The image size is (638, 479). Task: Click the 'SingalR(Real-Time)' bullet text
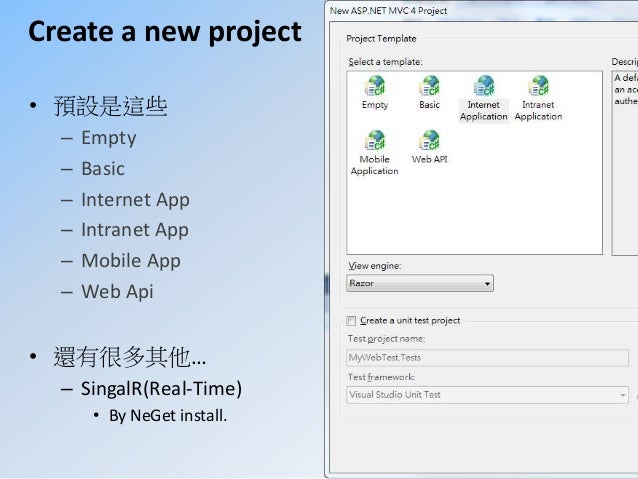click(x=162, y=389)
